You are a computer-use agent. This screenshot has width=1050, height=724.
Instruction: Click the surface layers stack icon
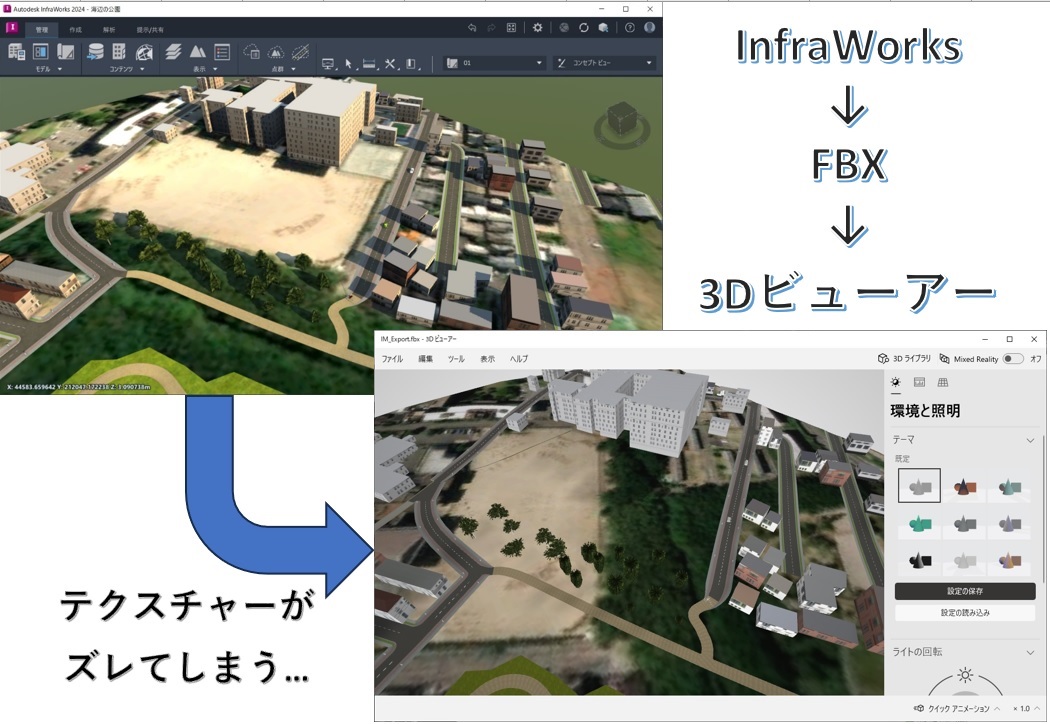173,52
